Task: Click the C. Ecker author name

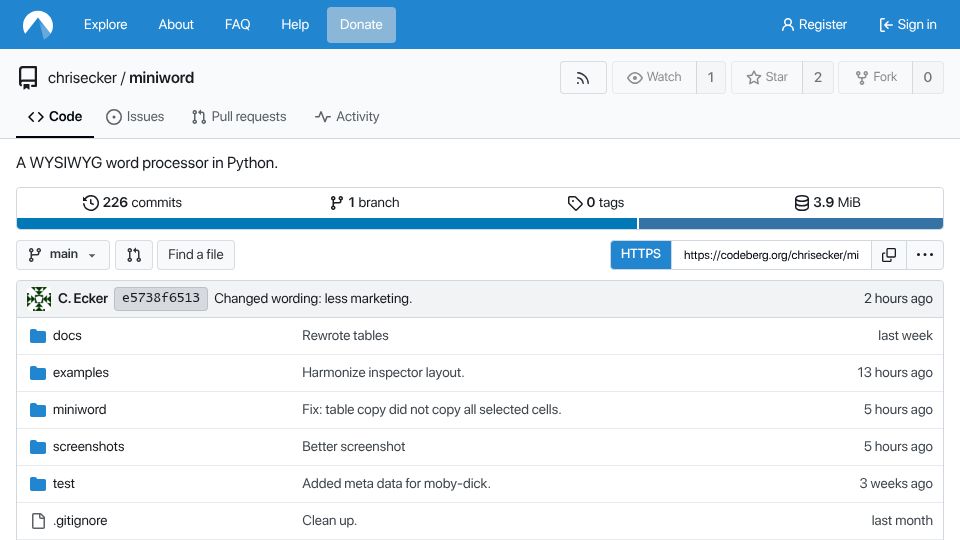Action: (x=83, y=299)
